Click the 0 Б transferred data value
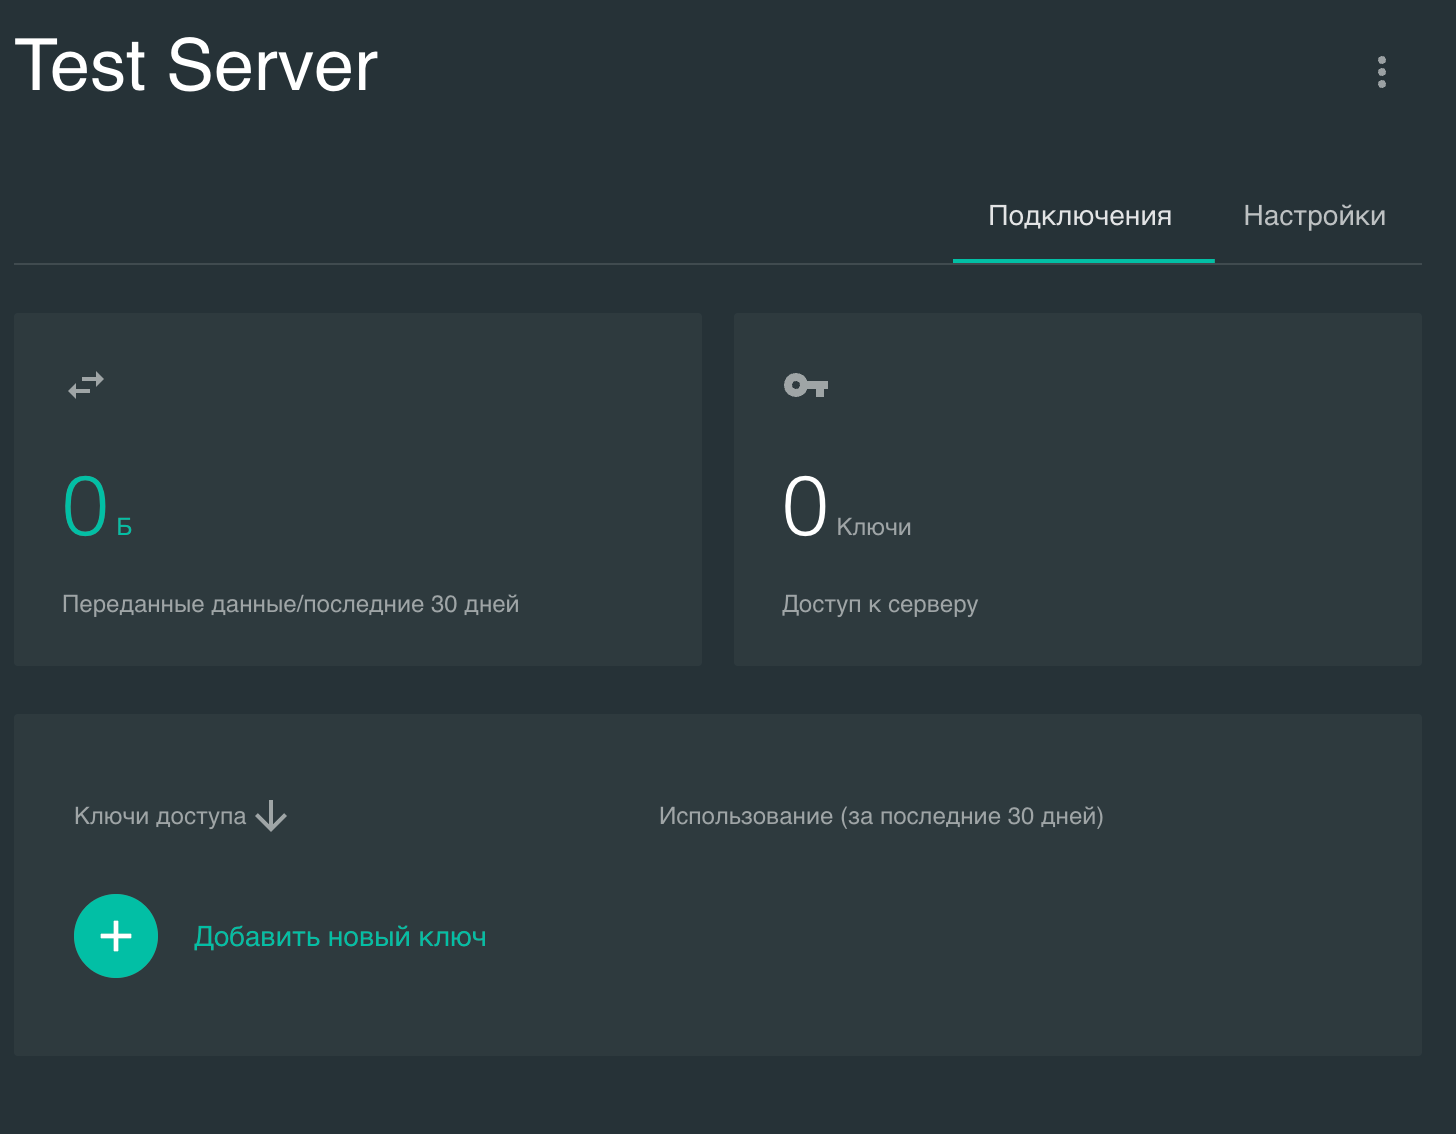Image resolution: width=1456 pixels, height=1134 pixels. click(x=98, y=506)
